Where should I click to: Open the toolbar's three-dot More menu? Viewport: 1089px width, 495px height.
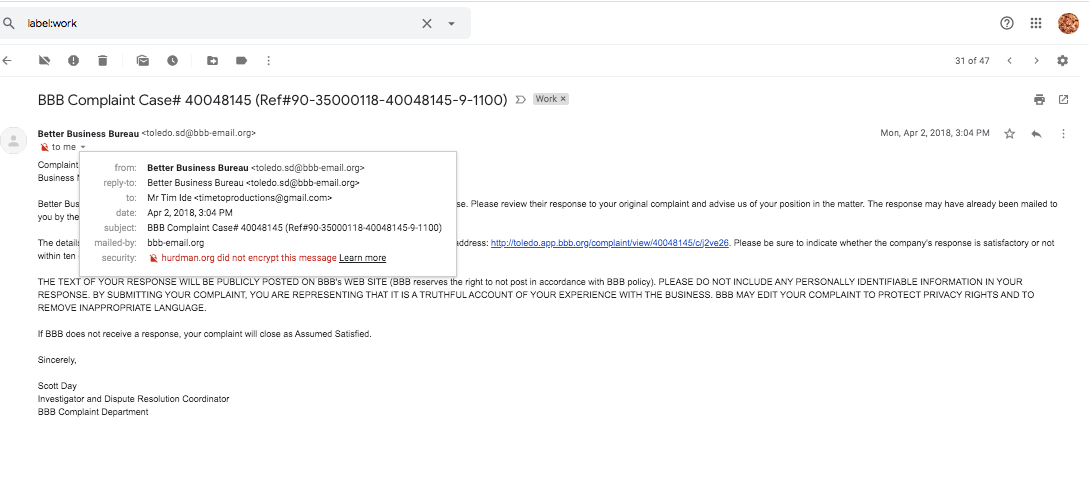click(x=268, y=61)
